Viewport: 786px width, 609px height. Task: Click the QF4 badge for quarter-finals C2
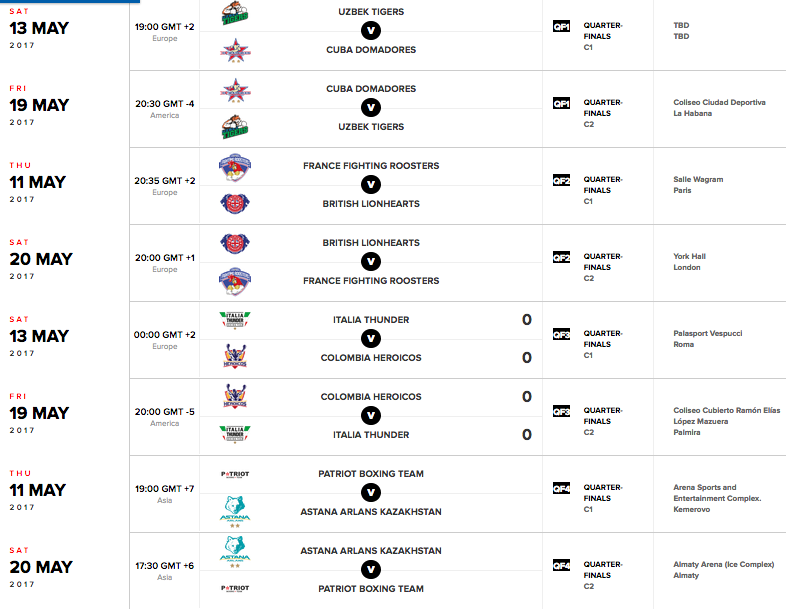pyautogui.click(x=561, y=565)
